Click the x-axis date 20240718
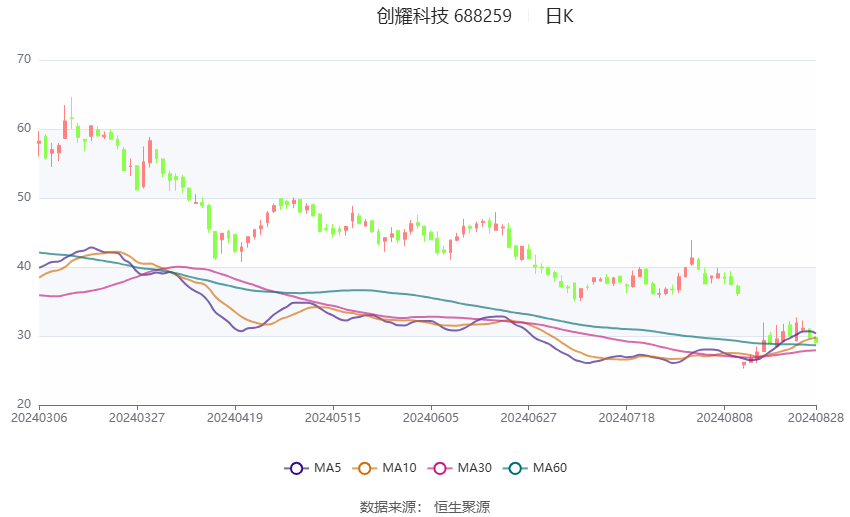Image resolution: width=850 pixels, height=517 pixels. click(627, 418)
